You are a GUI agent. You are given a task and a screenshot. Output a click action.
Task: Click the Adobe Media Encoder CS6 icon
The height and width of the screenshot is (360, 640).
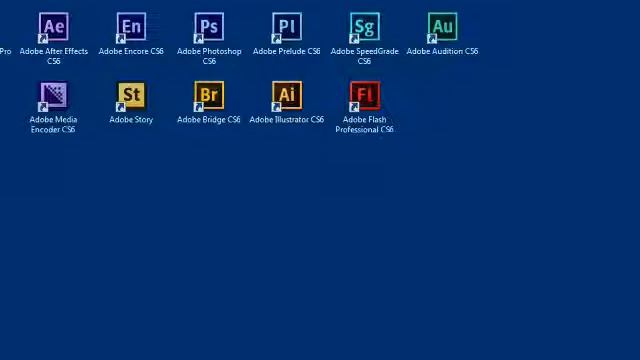point(53,96)
